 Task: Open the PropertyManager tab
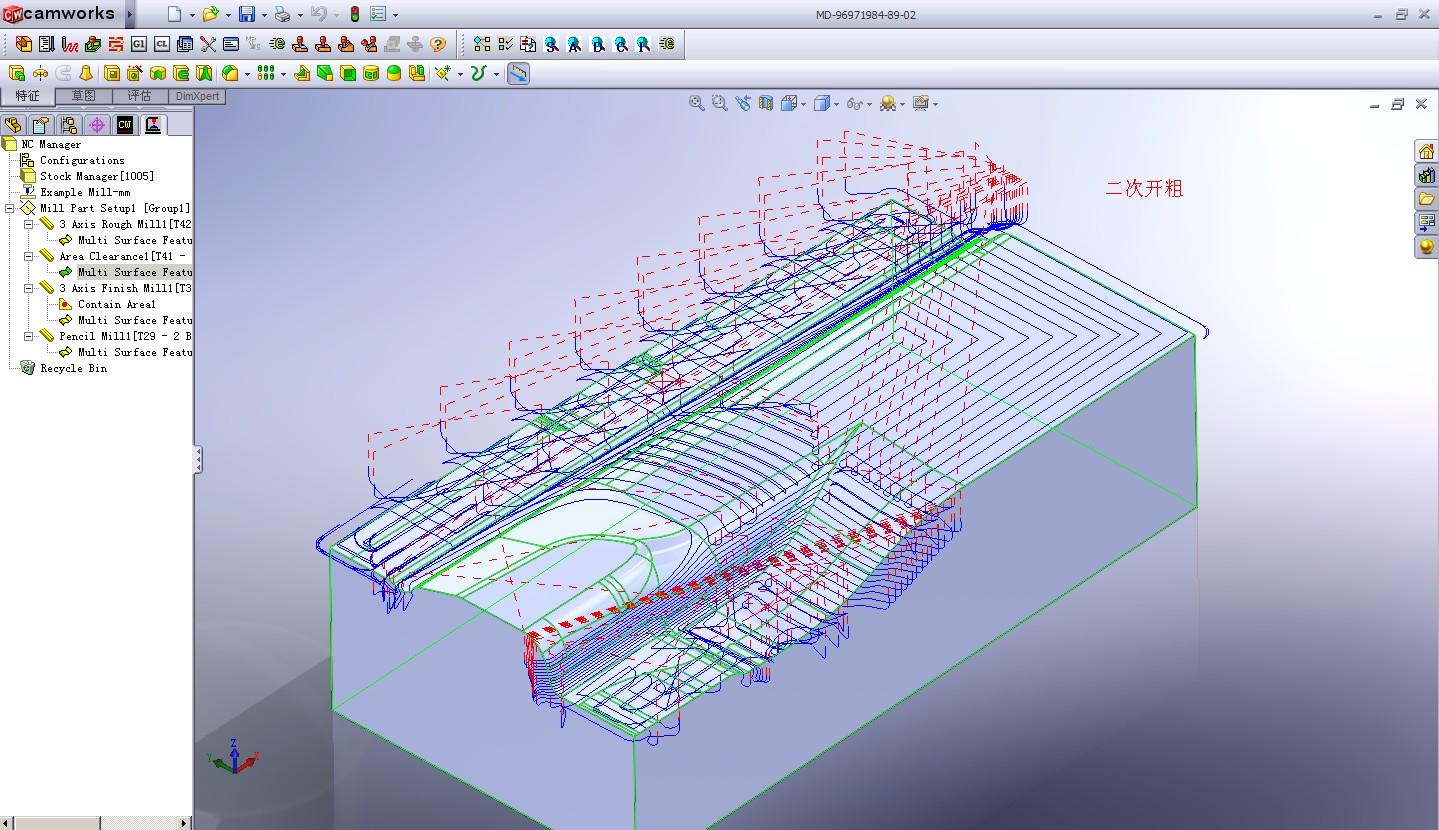41,125
